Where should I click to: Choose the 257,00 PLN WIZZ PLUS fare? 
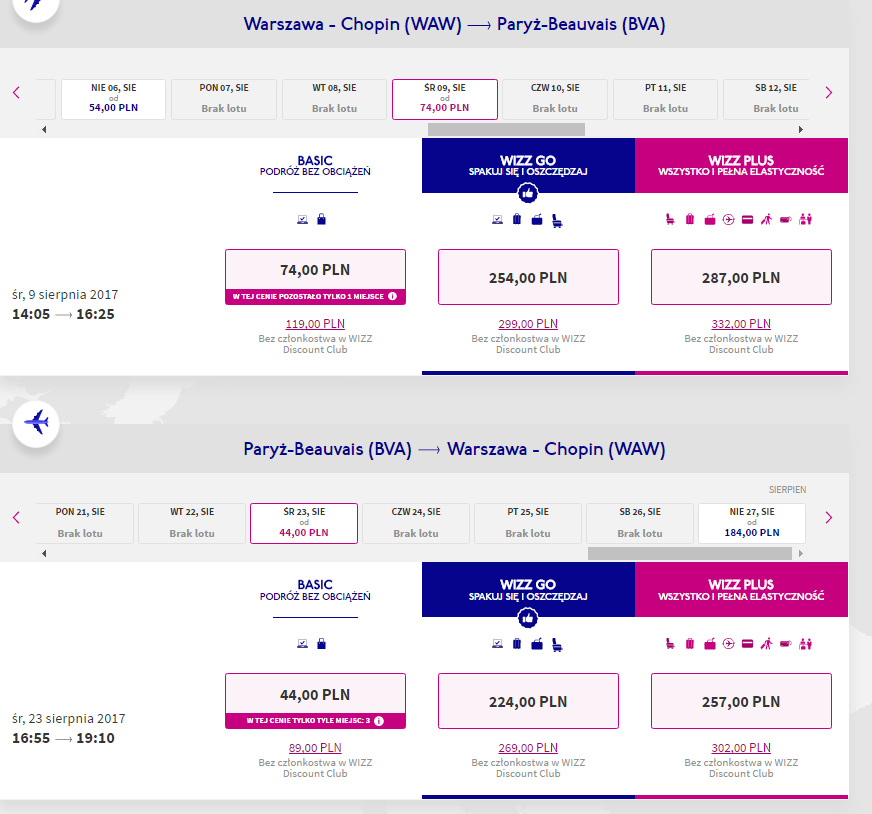pyautogui.click(x=741, y=701)
